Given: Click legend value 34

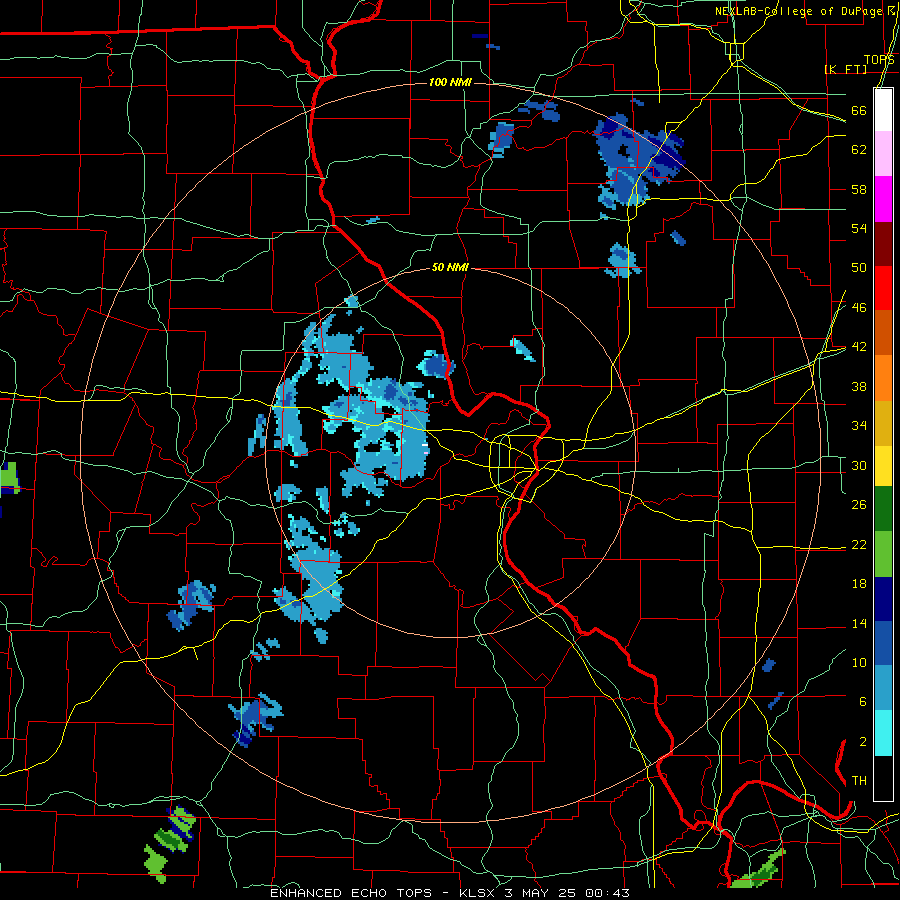Looking at the screenshot, I should (x=859, y=425).
